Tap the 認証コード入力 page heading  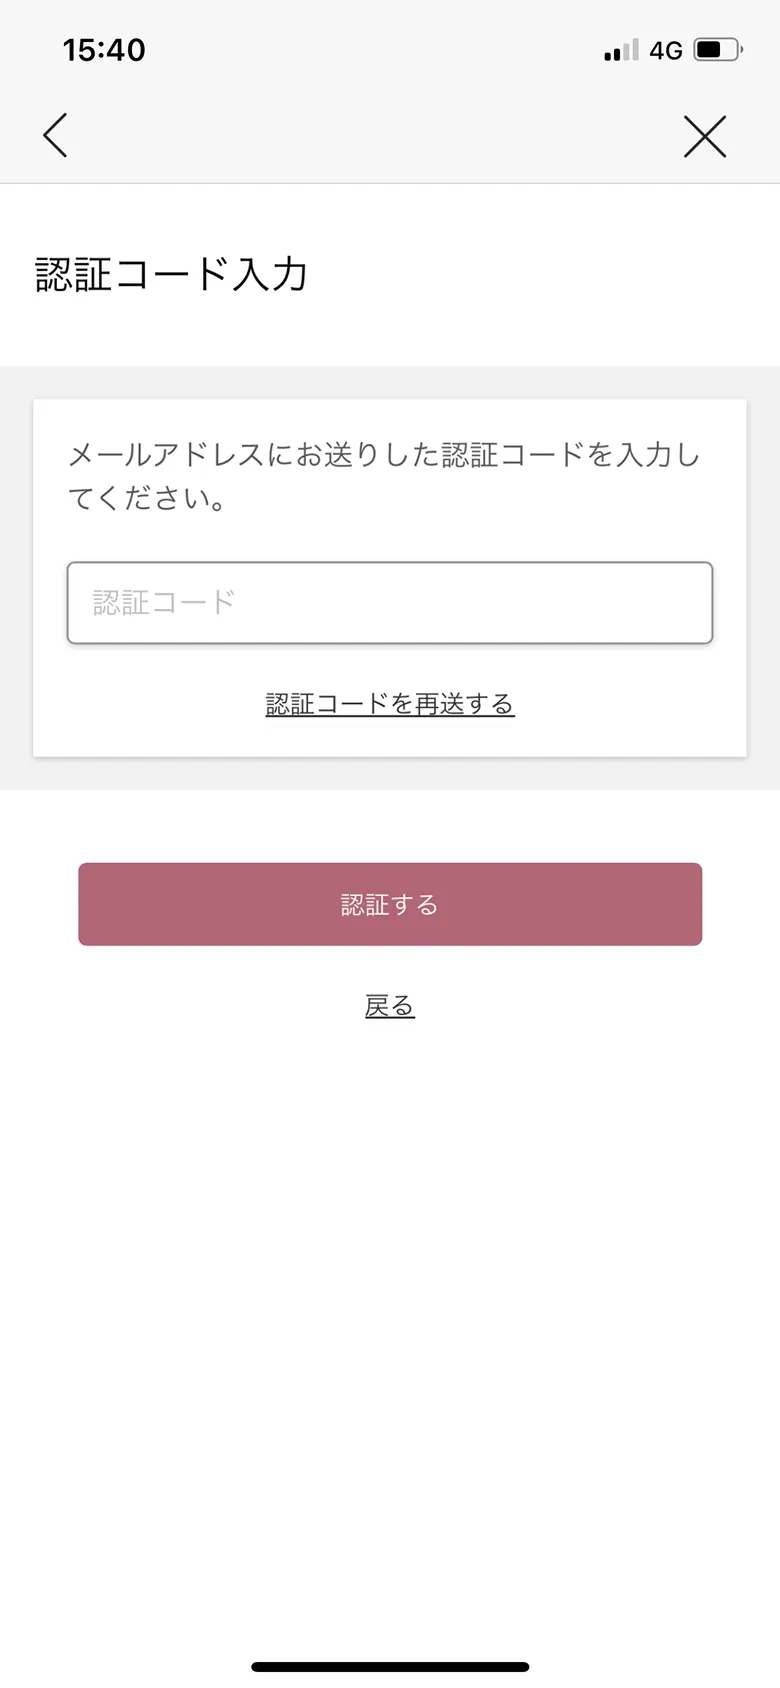pos(171,275)
